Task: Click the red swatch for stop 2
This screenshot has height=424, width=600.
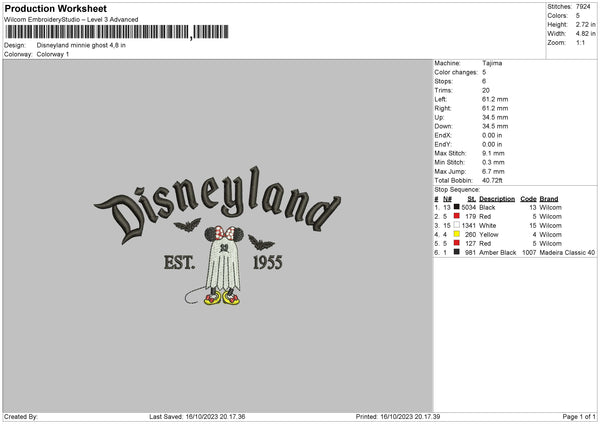Action: tap(457, 216)
